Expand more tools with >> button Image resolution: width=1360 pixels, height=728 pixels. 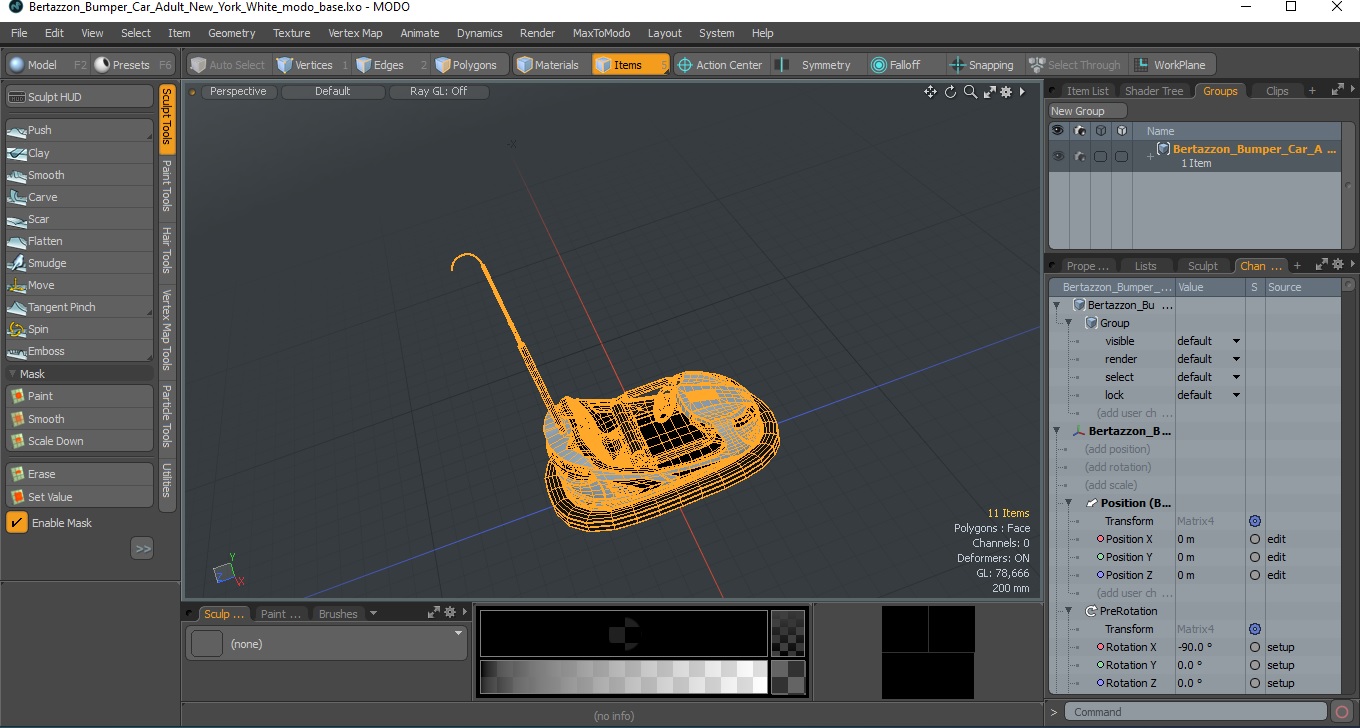[x=142, y=548]
